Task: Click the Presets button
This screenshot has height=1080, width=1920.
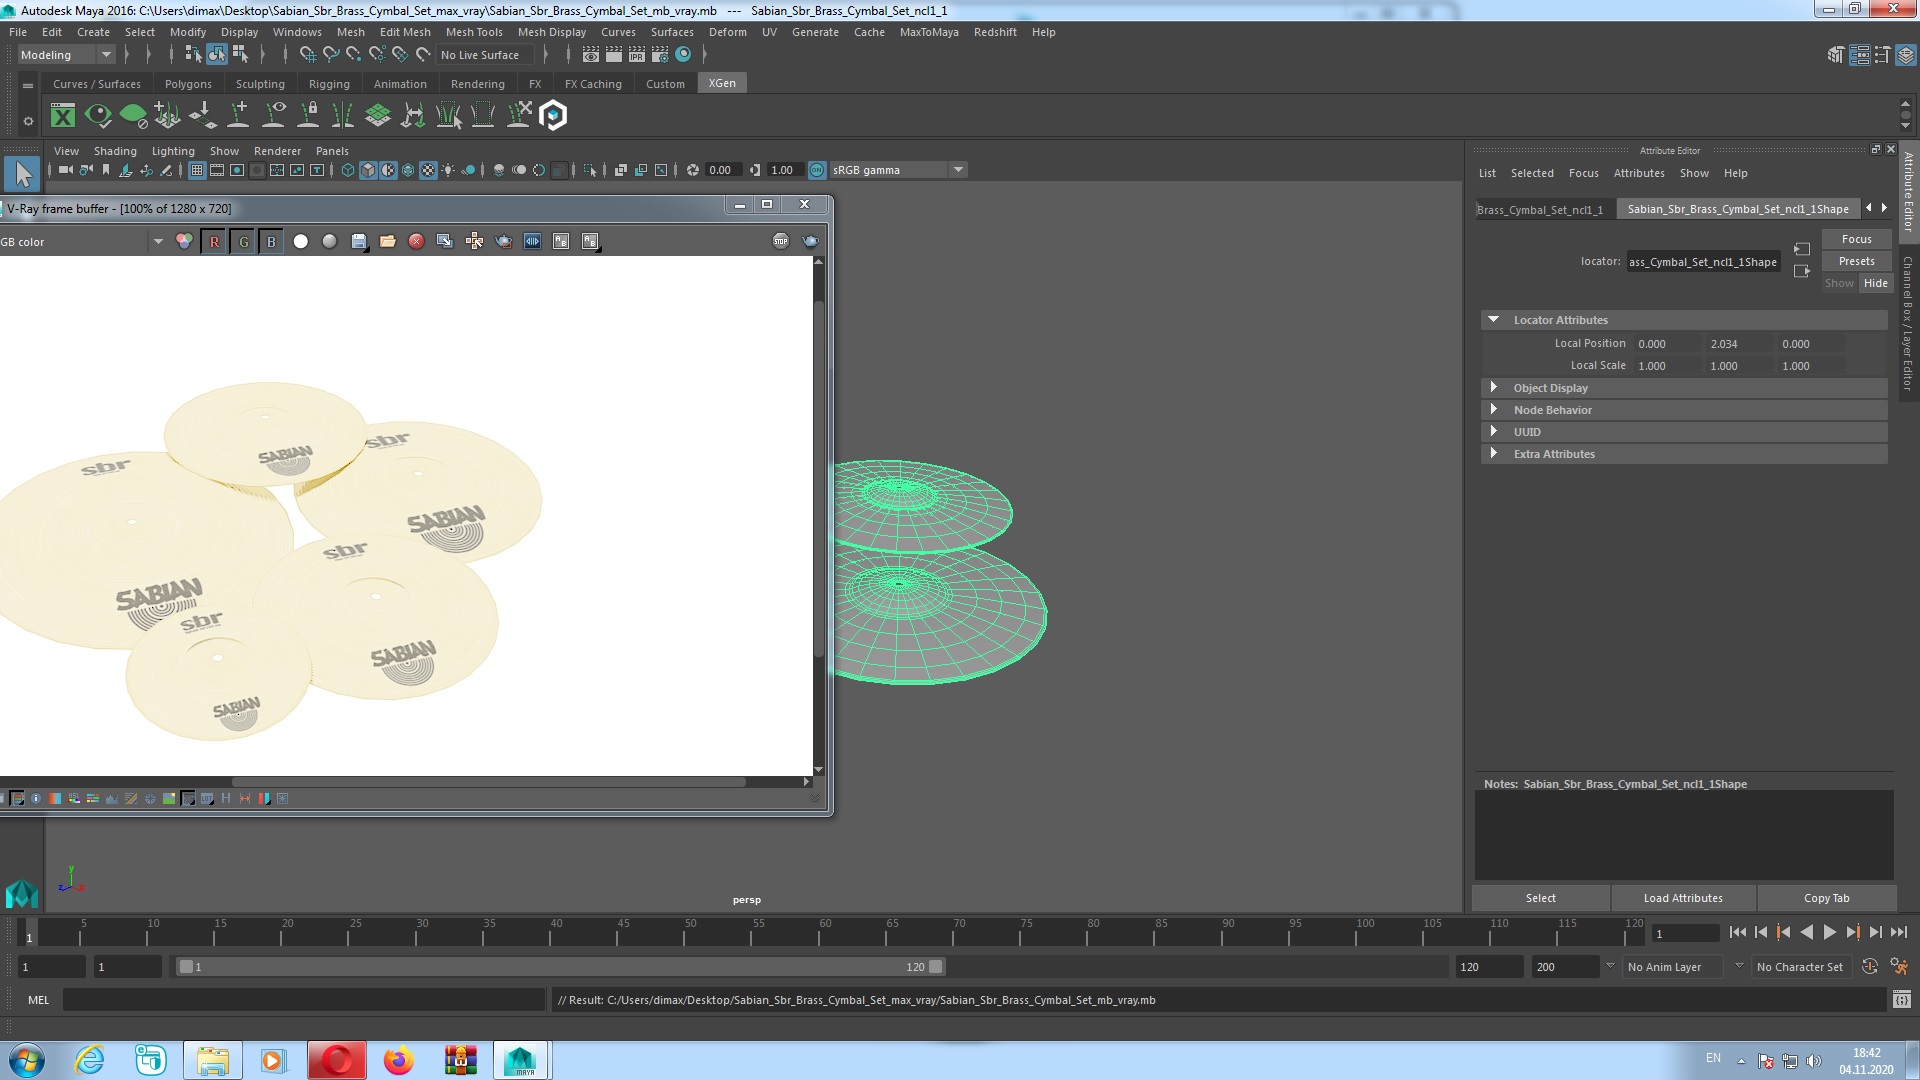Action: tap(1856, 261)
